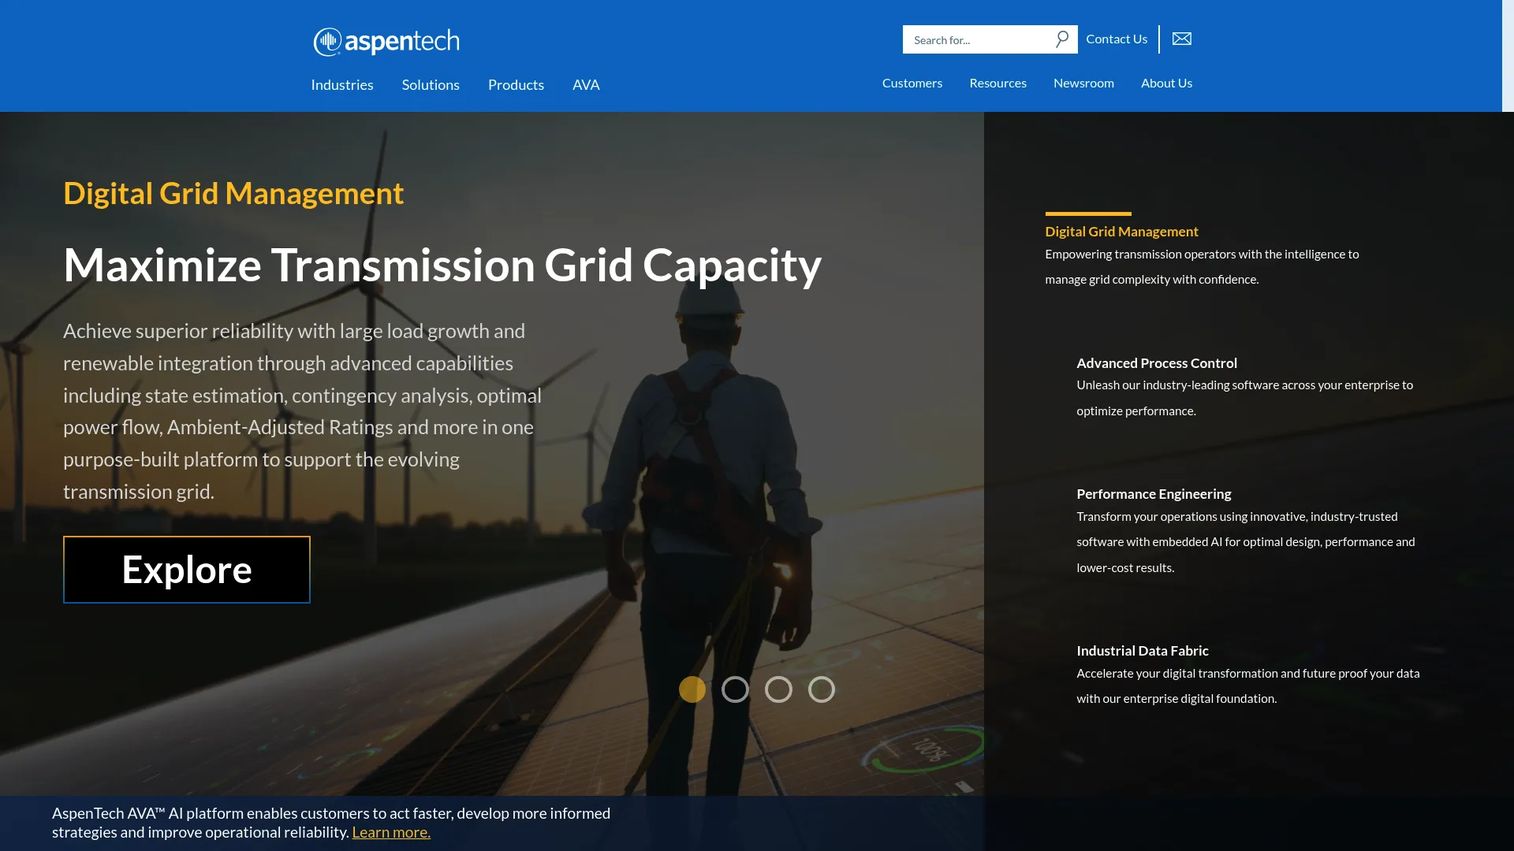Open the email envelope icon
Screen dimensions: 1514x851
1182,39
